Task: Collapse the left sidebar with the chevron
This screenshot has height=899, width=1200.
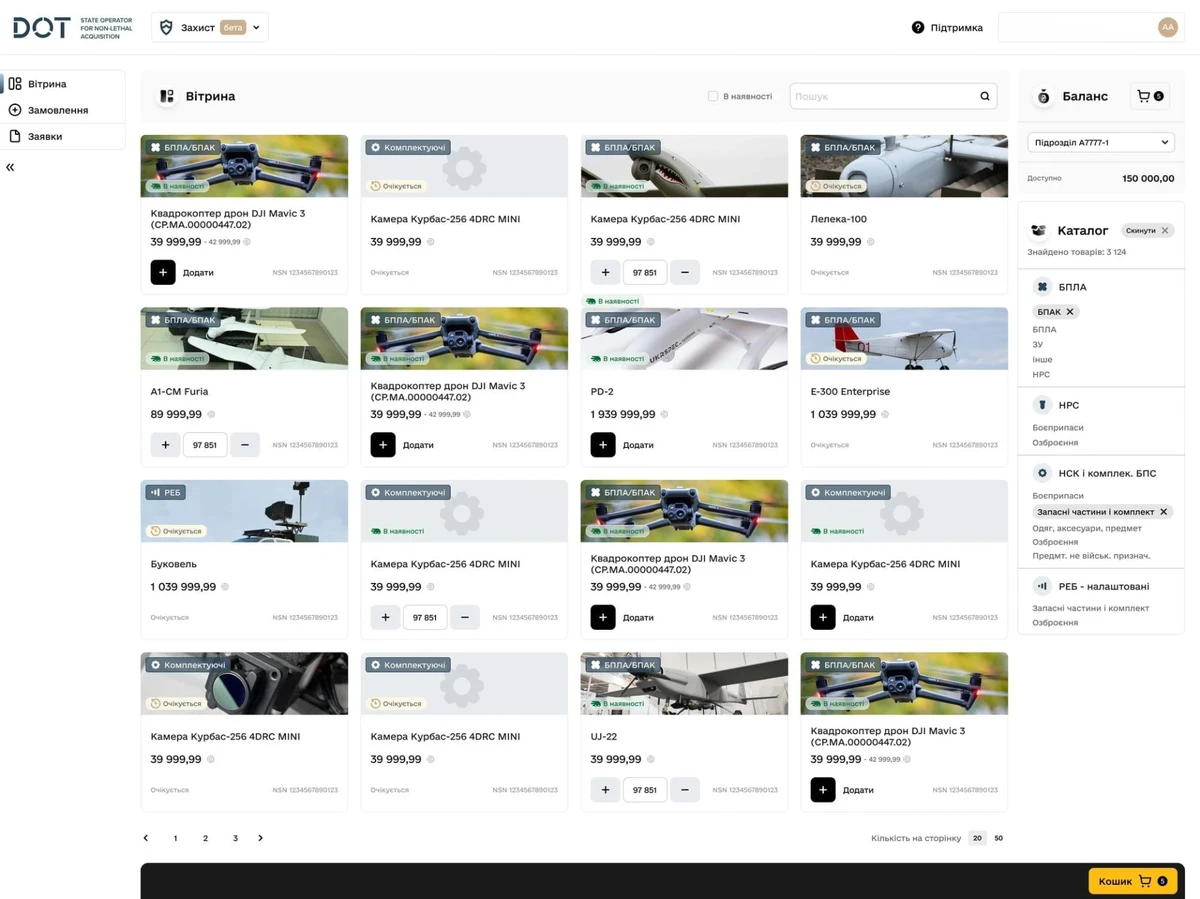Action: pos(10,167)
